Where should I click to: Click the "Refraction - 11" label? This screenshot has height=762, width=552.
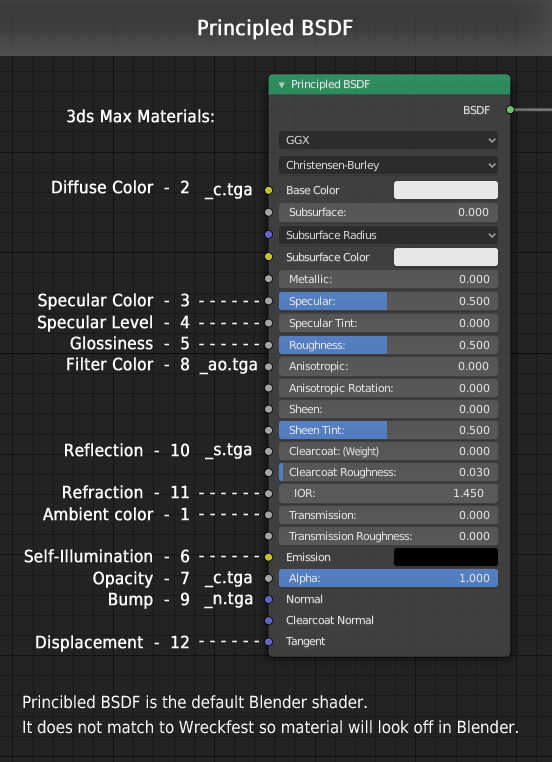point(125,493)
